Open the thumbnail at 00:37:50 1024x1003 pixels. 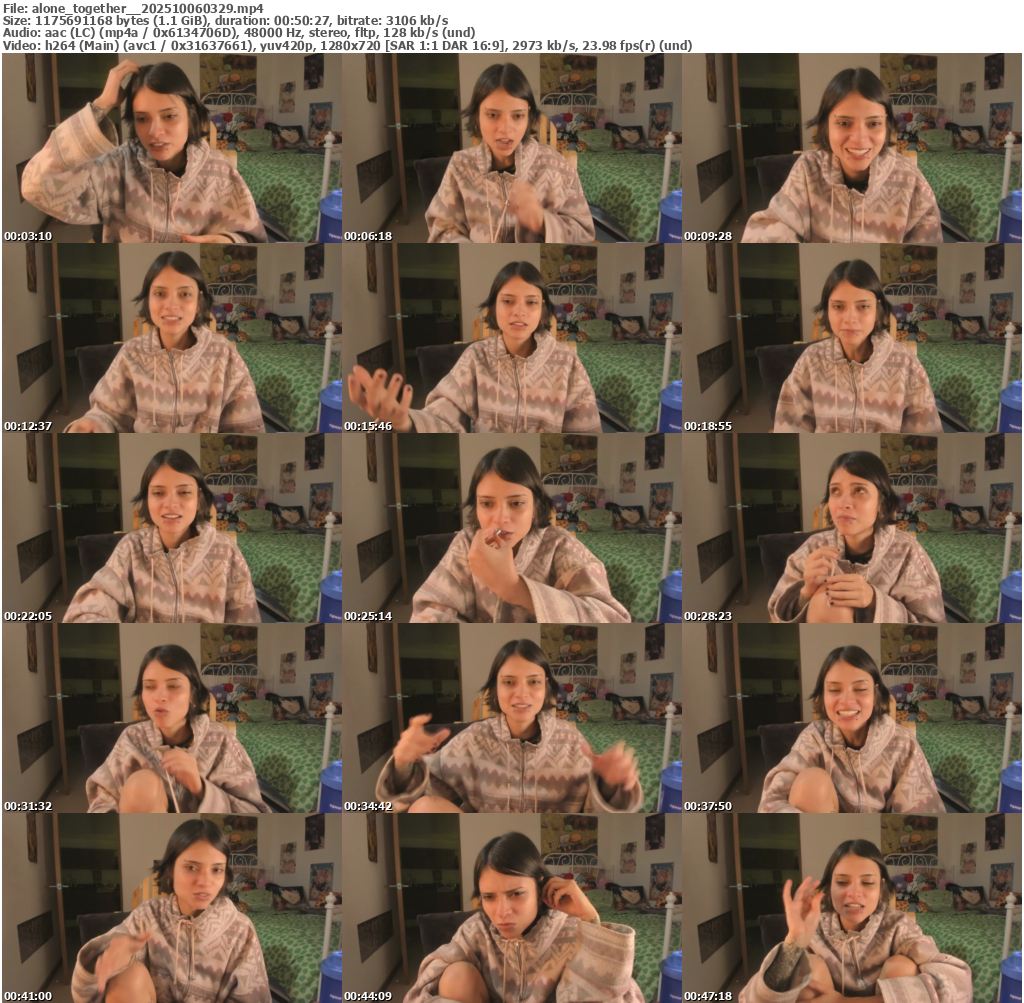click(851, 718)
